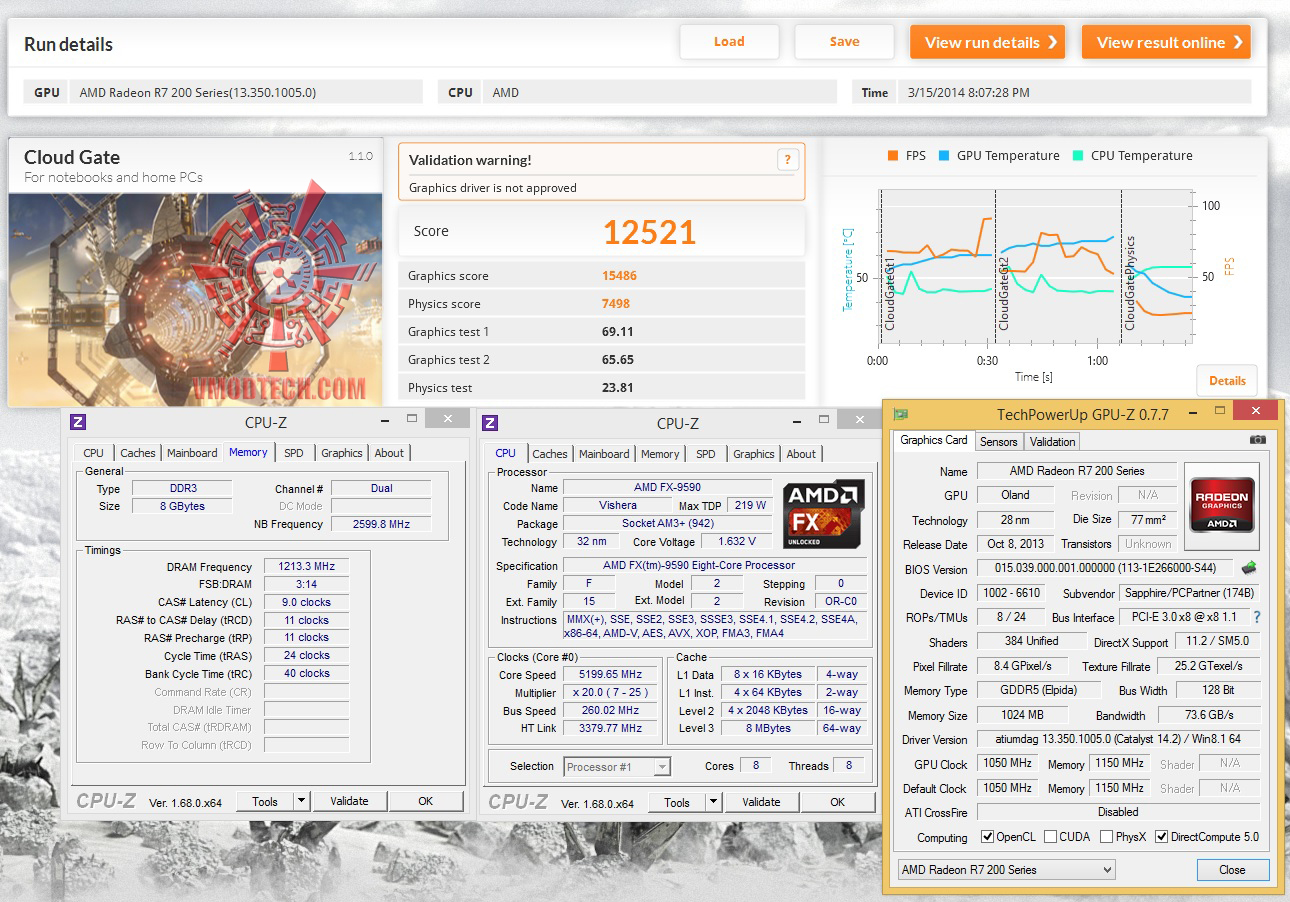This screenshot has width=1290, height=902.
Task: Open the Graphics tab in the Processor CPU-Z window
Action: coord(754,454)
